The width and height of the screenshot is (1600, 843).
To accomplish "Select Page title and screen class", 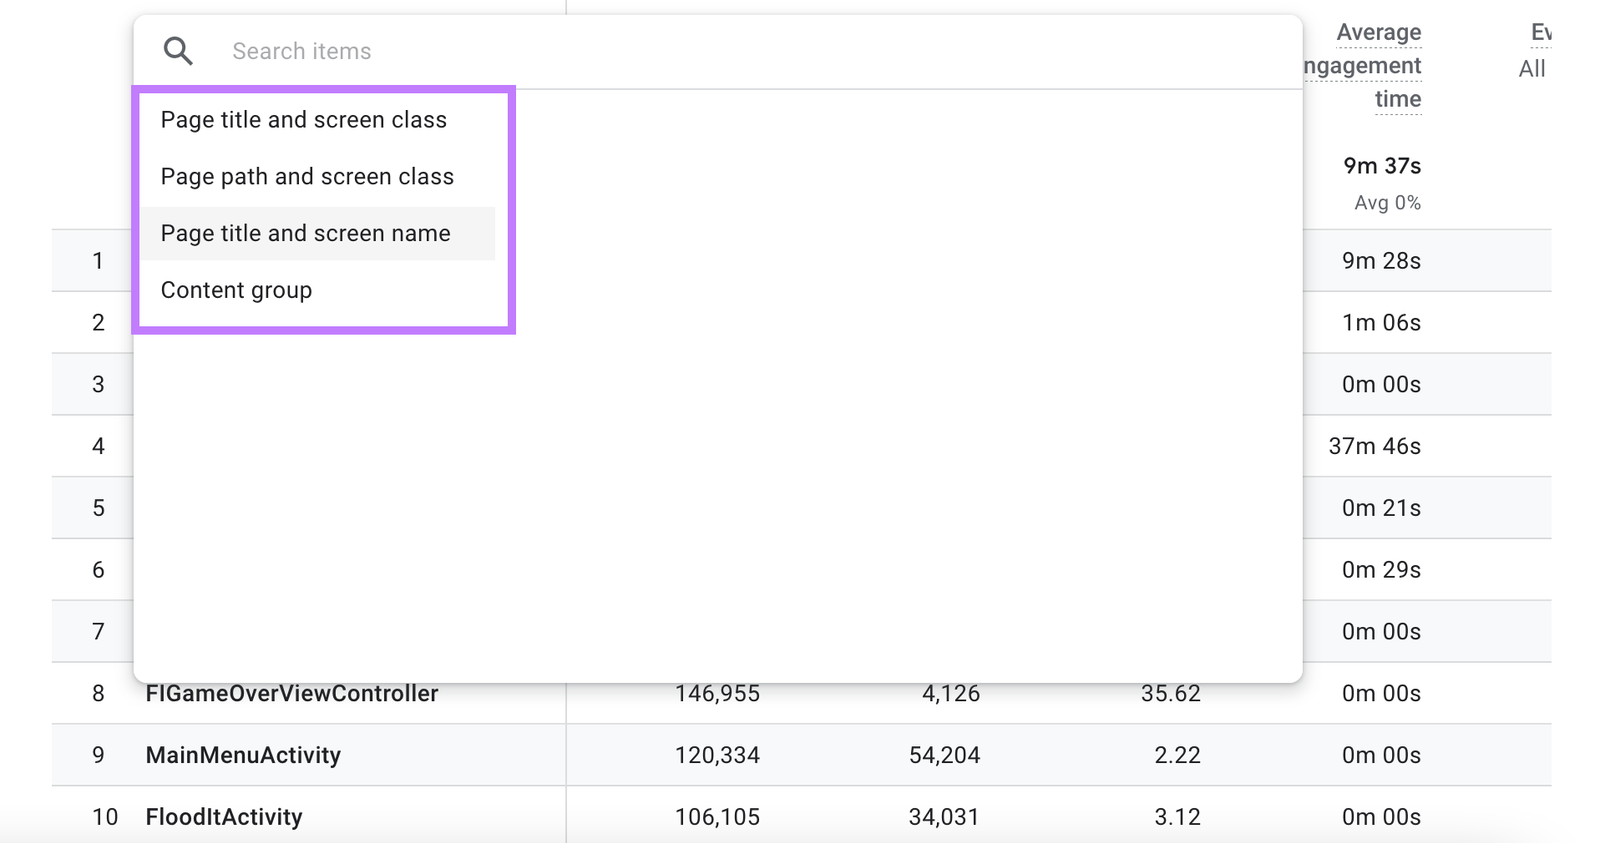I will [x=304, y=120].
